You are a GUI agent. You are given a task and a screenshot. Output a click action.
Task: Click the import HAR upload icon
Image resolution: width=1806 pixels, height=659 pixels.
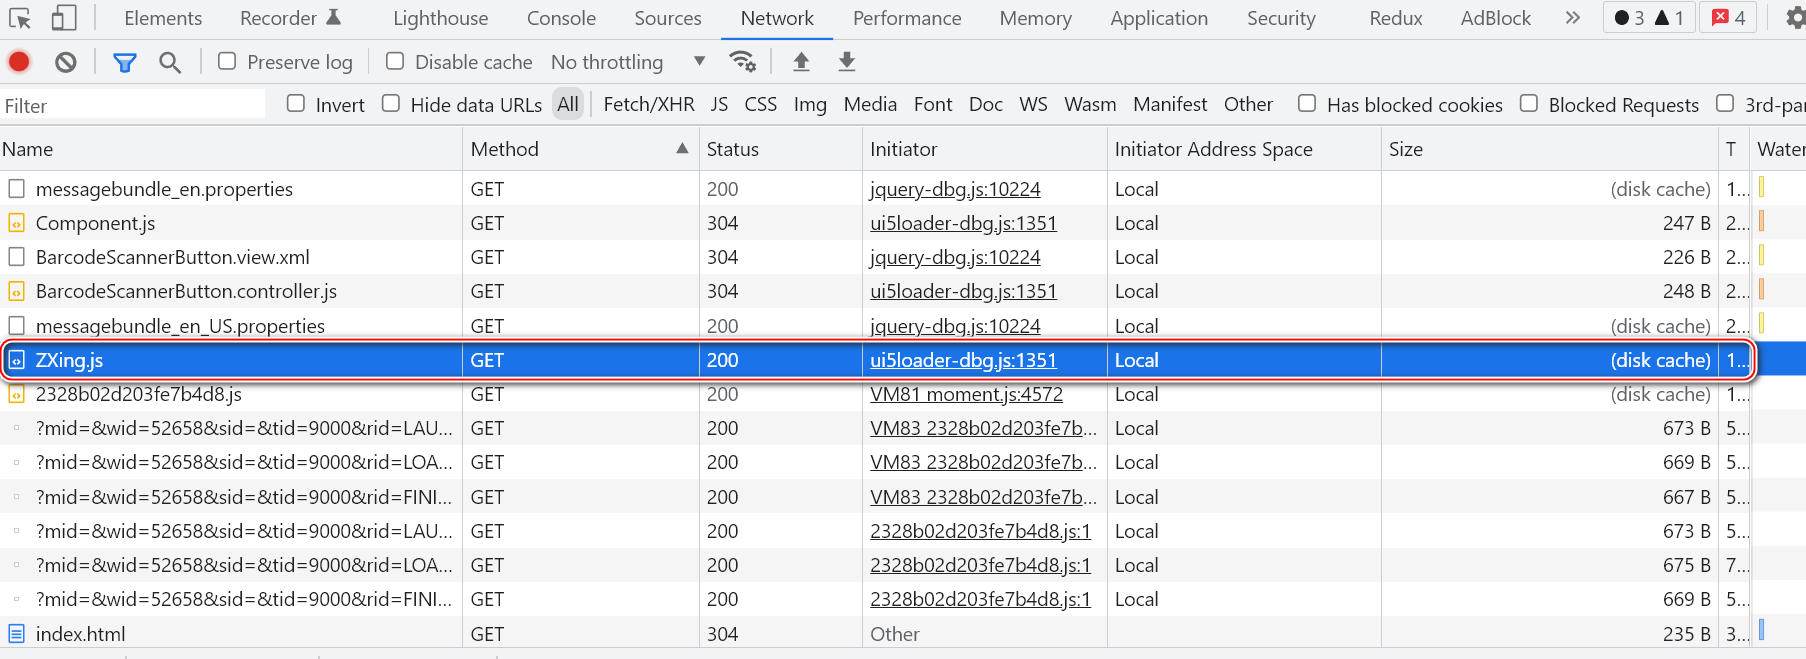click(801, 62)
